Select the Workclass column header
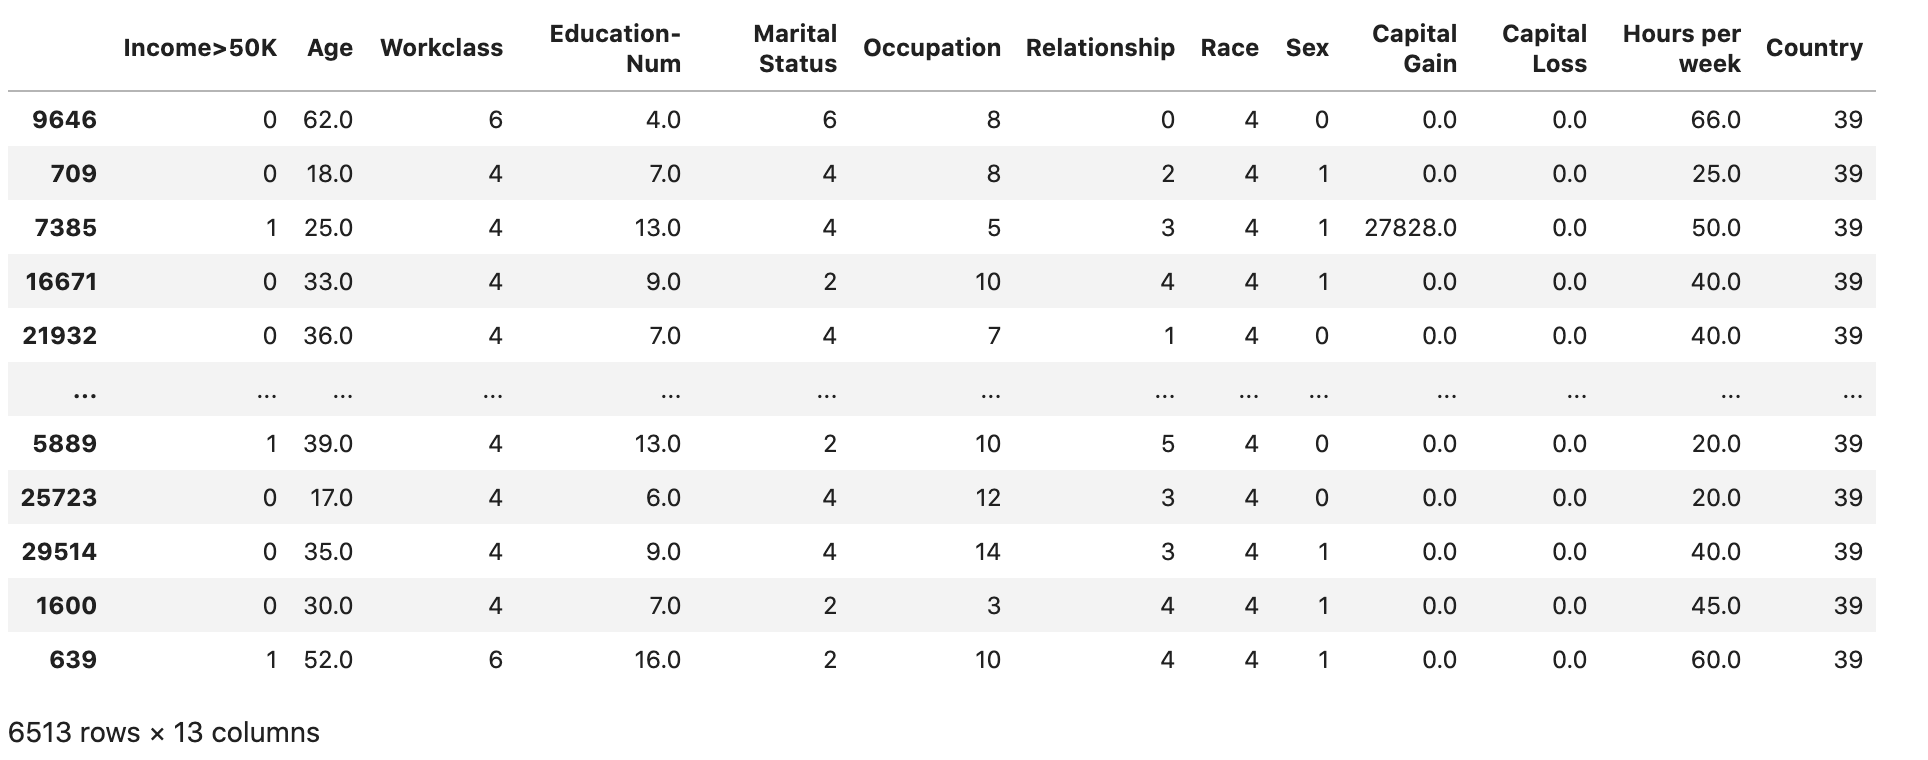Viewport: 1928px width, 760px height. click(x=441, y=48)
